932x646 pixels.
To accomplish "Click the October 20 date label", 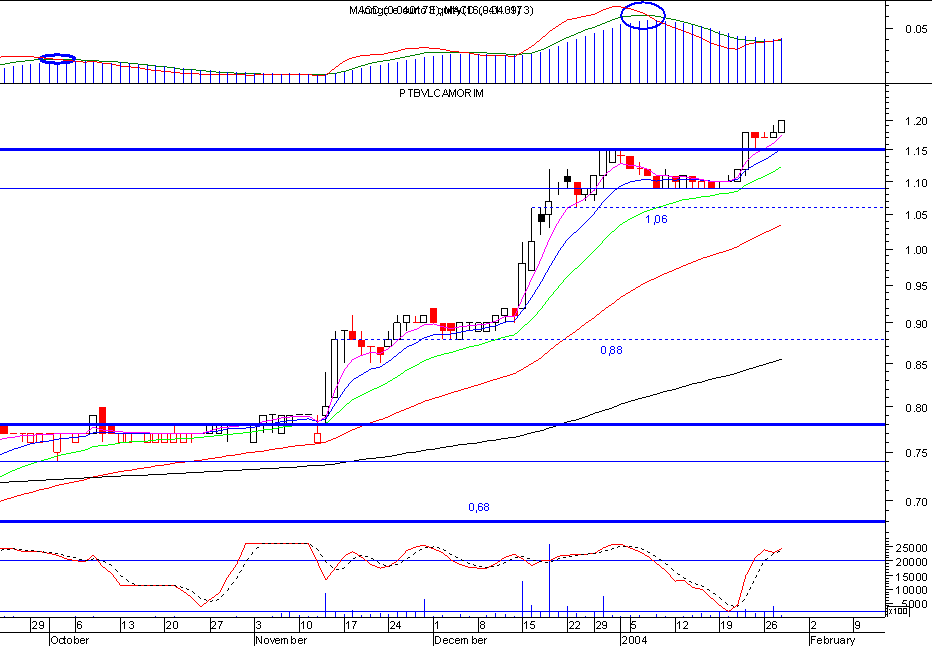I will (x=172, y=625).
